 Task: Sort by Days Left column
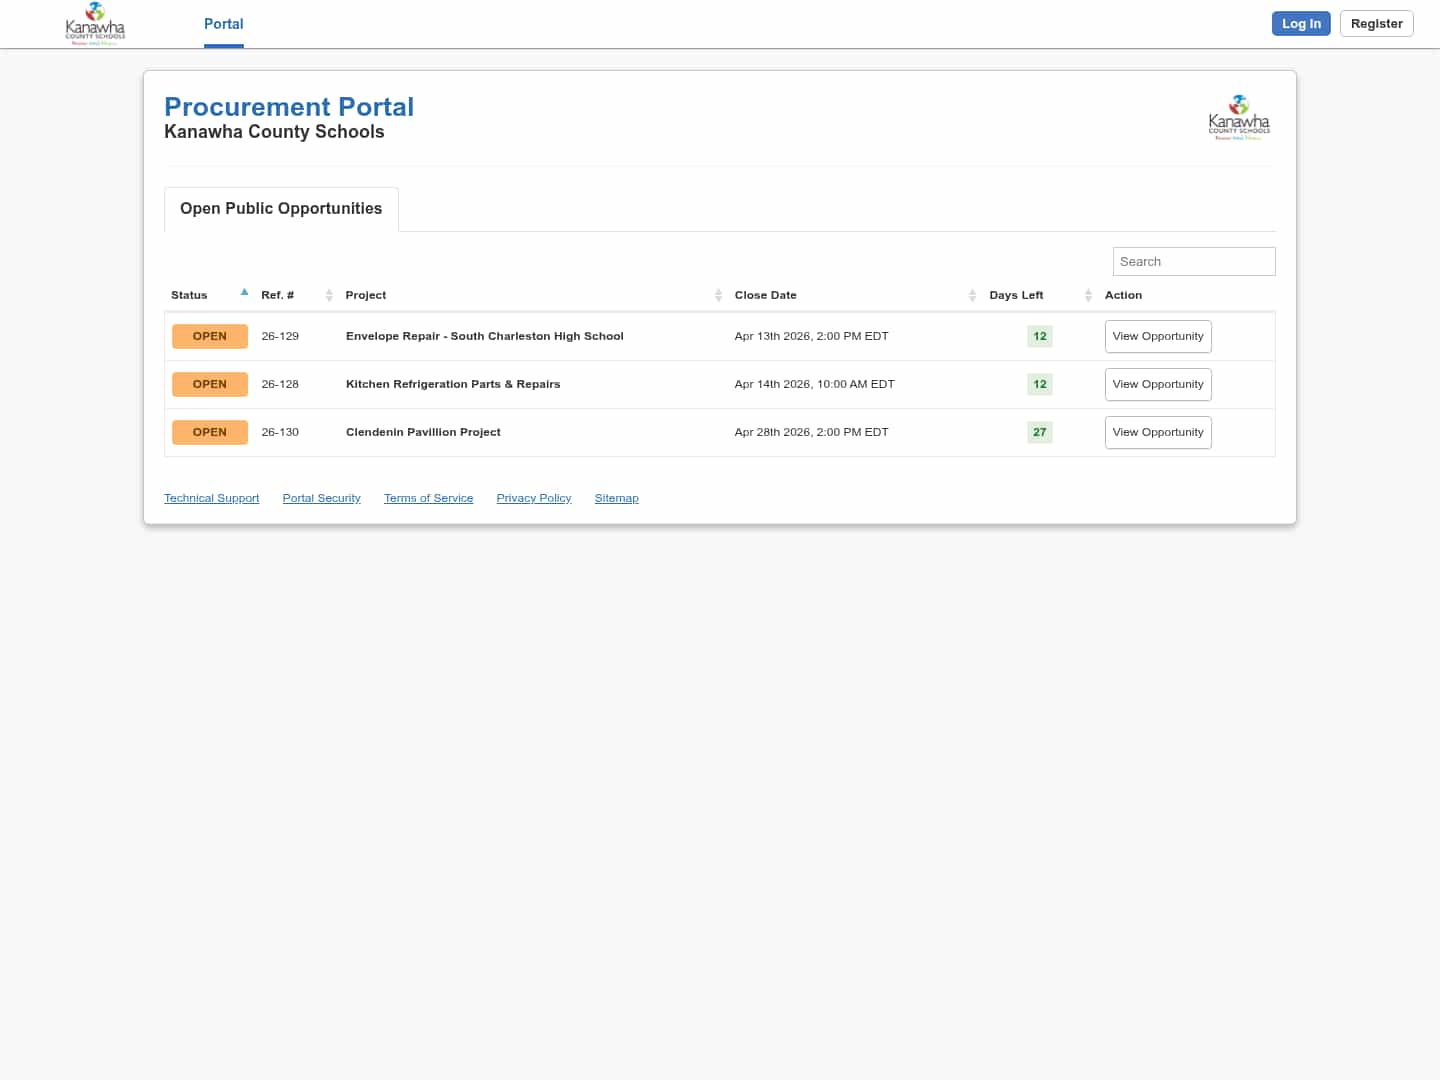(1016, 295)
